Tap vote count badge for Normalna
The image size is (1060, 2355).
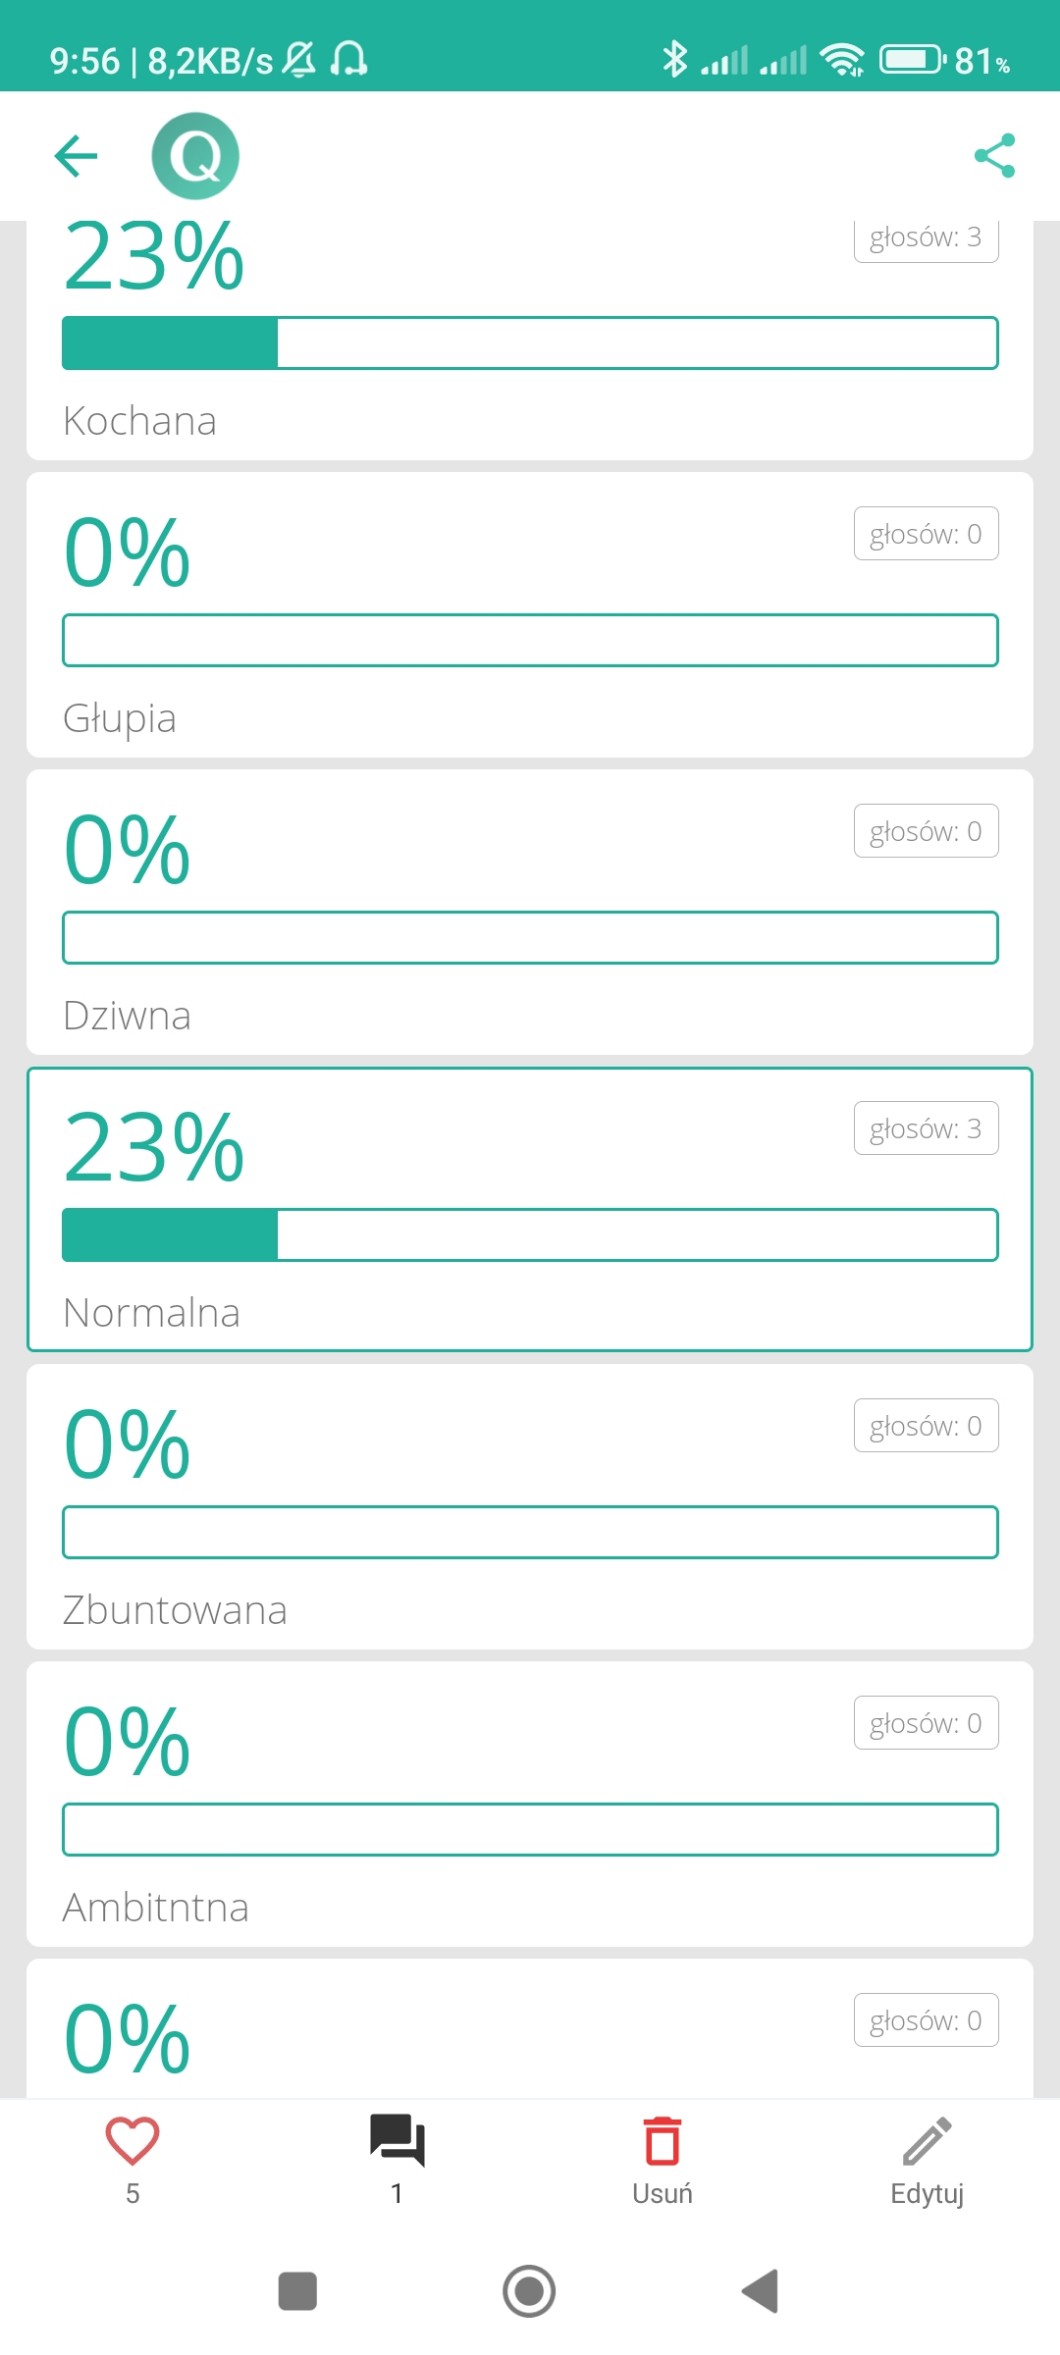[x=926, y=1128]
